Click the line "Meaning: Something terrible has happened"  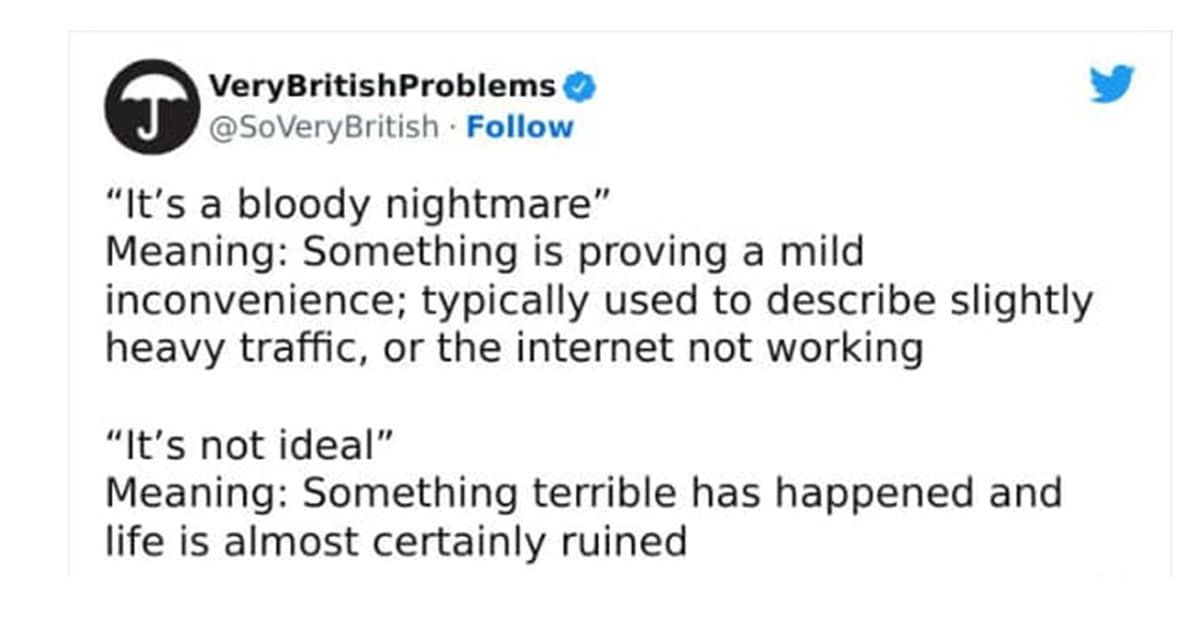pyautogui.click(x=582, y=494)
